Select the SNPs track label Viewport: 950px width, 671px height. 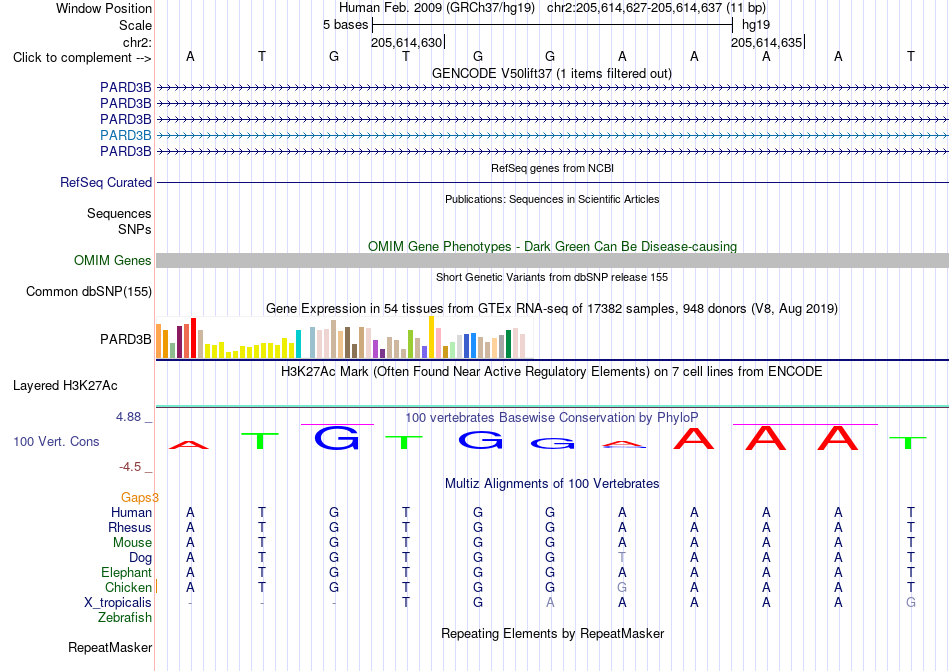pos(135,230)
